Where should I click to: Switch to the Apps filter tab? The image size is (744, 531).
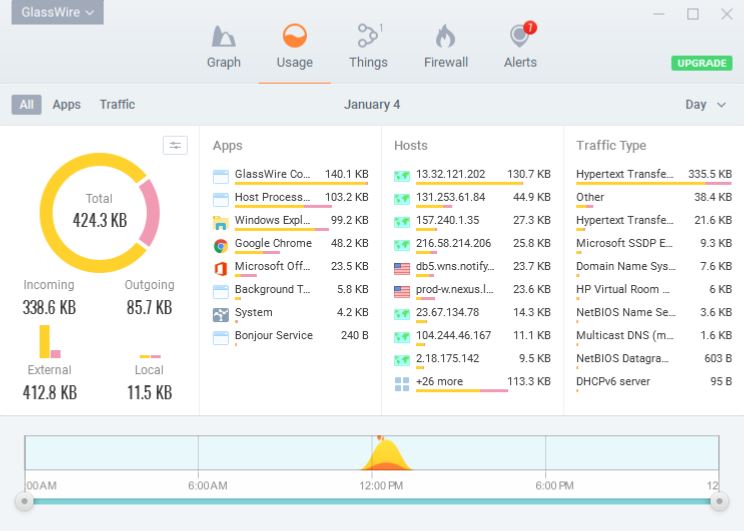coord(66,104)
